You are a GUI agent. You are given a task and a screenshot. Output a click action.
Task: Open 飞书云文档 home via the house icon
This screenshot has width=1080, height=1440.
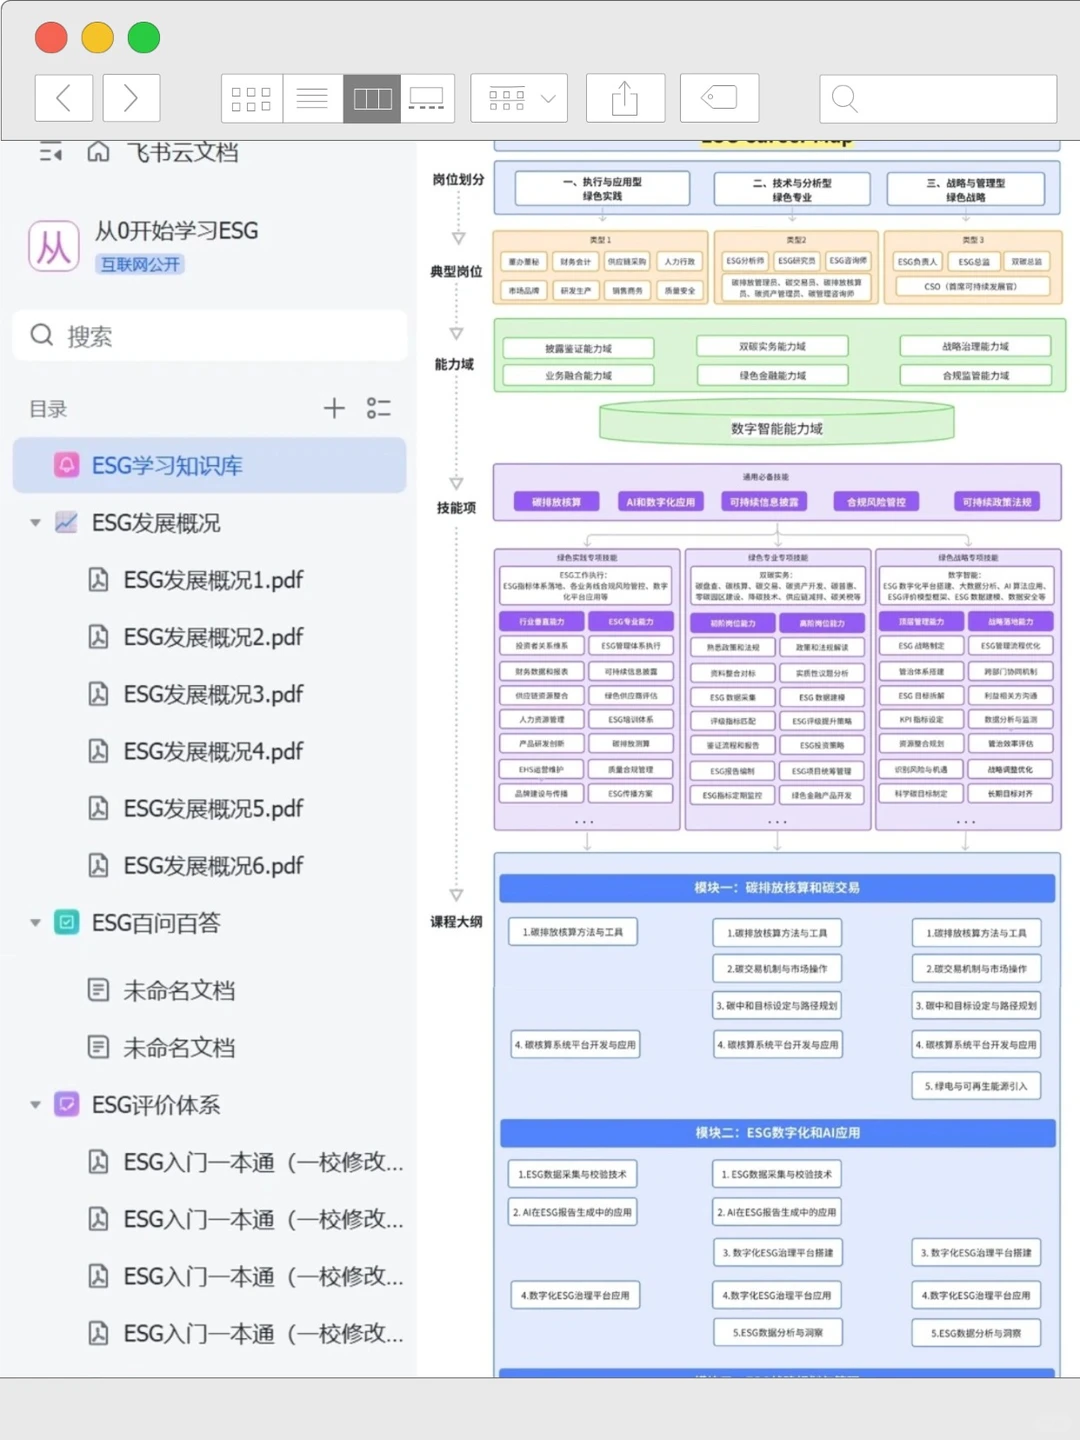(x=97, y=152)
